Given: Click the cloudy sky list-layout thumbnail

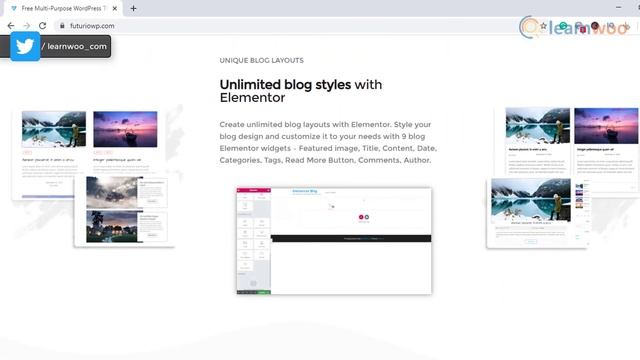Looking at the screenshot, I should [x=112, y=193].
